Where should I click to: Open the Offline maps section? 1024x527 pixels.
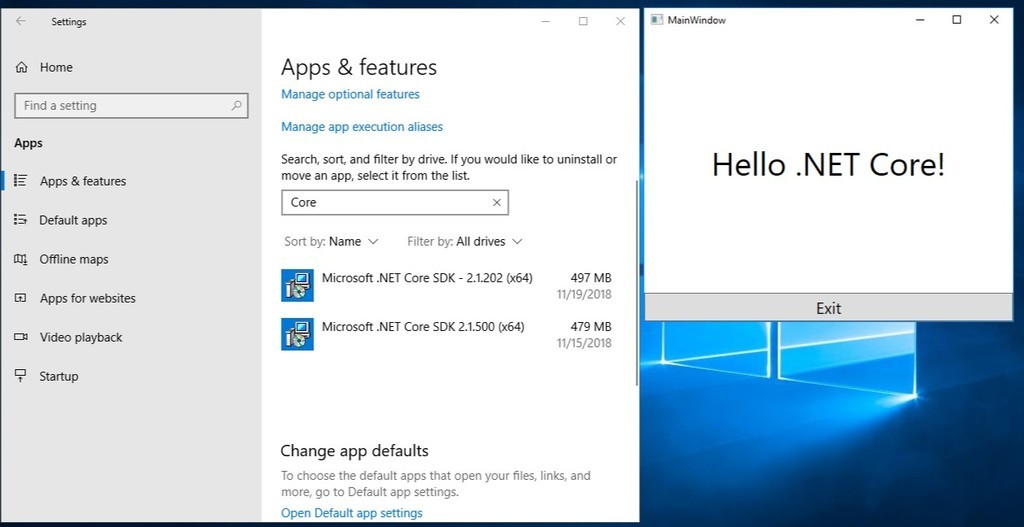coord(131,259)
